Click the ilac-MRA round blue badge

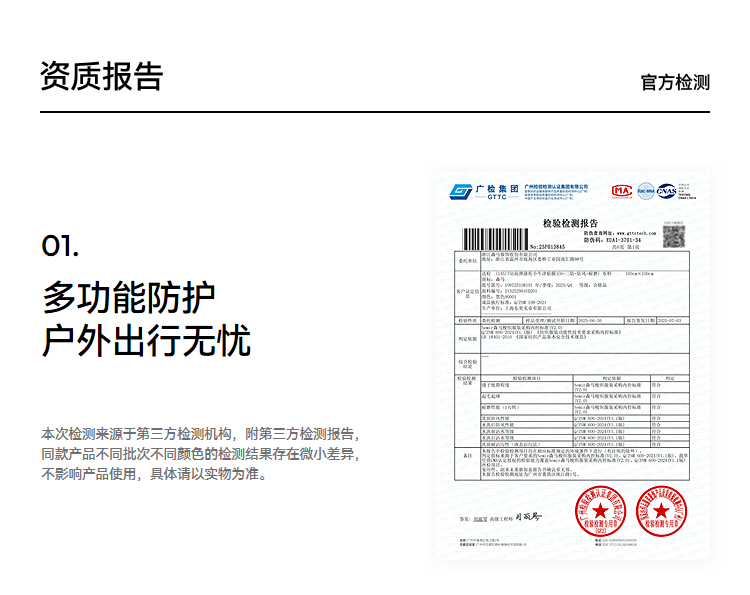click(646, 190)
